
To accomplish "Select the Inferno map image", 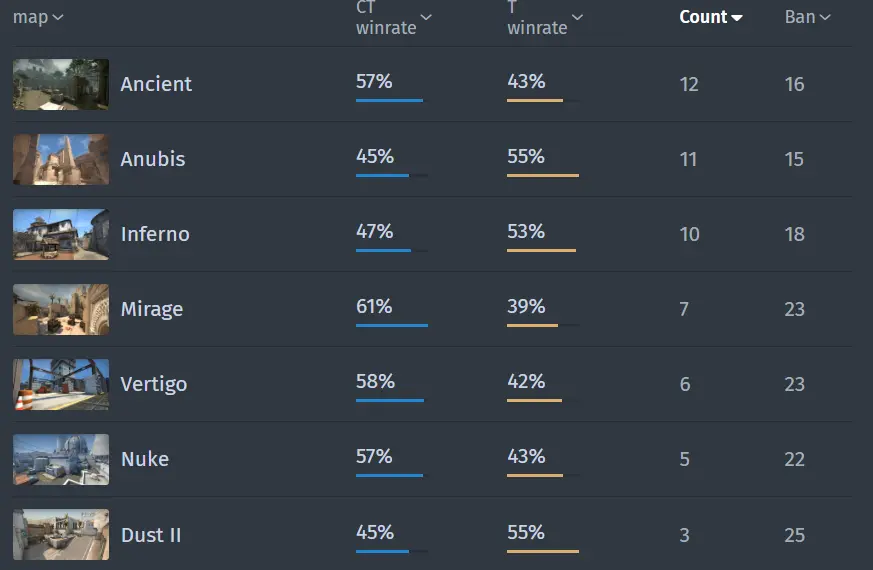I will (x=61, y=234).
